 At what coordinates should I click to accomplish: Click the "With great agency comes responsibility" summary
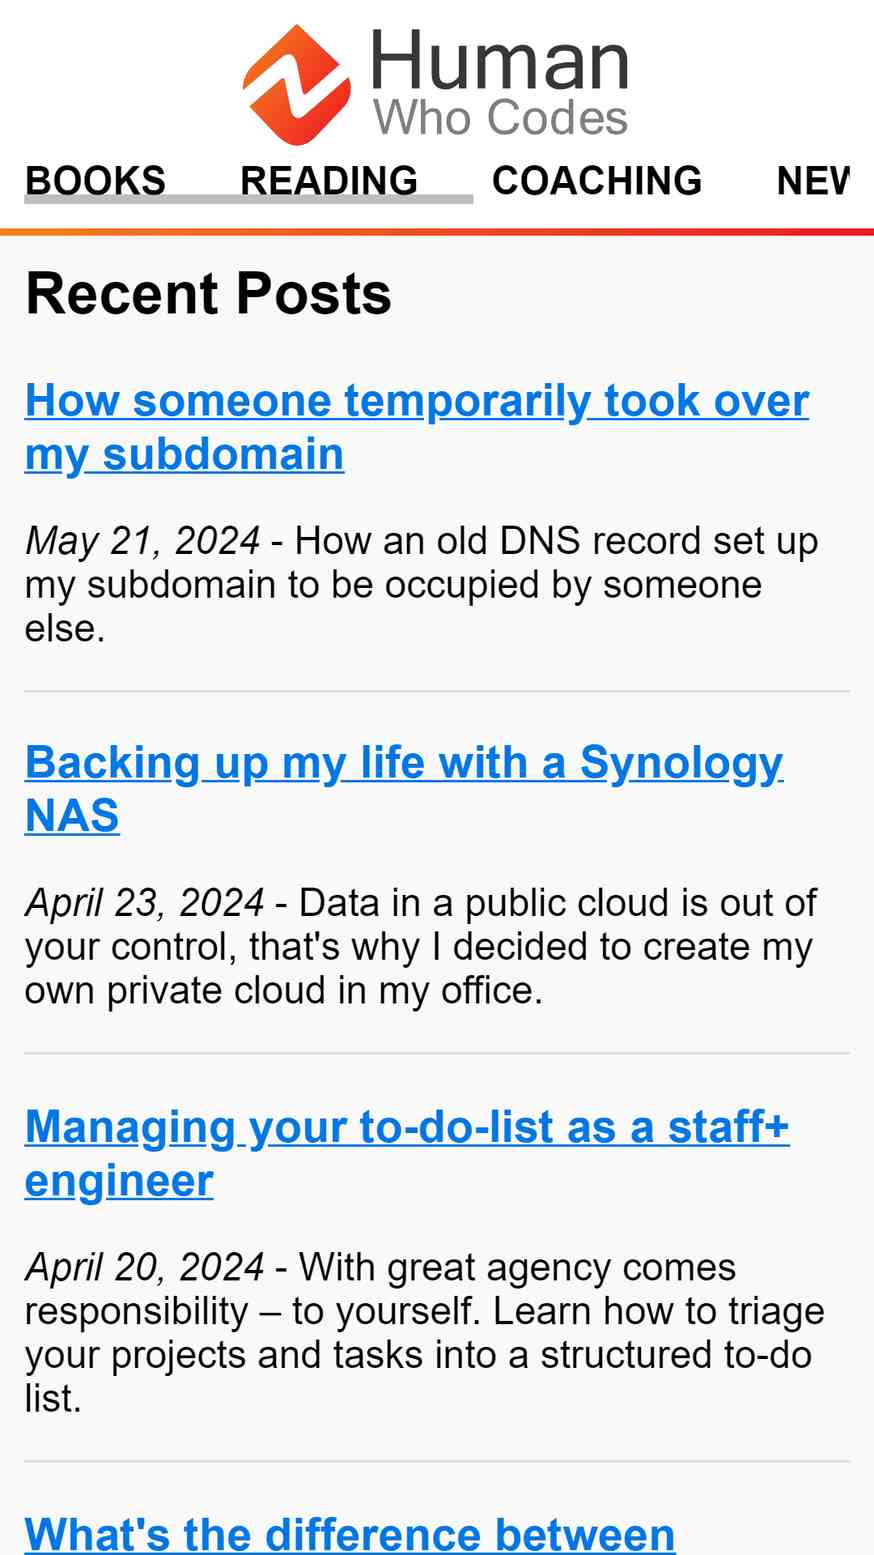tap(425, 1332)
